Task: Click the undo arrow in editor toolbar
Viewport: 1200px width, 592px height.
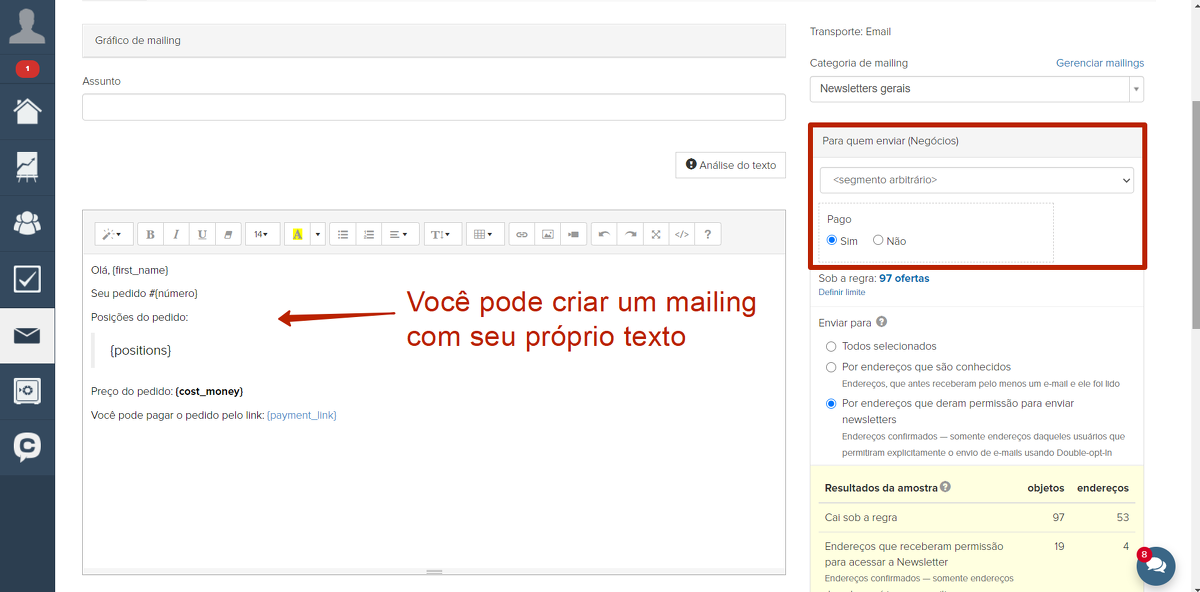Action: point(604,234)
